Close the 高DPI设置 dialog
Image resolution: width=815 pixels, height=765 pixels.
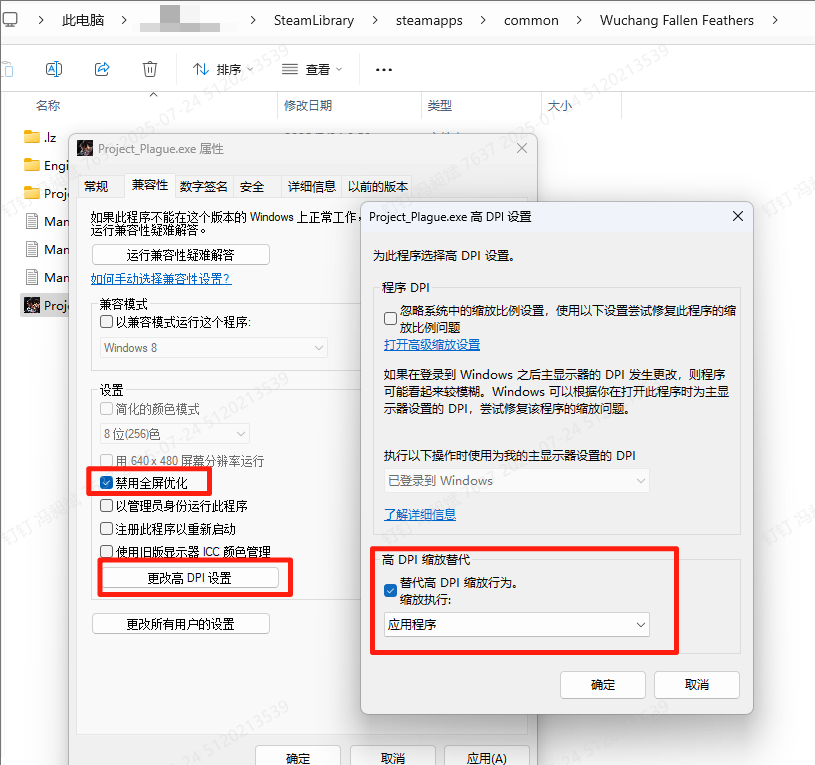738,216
